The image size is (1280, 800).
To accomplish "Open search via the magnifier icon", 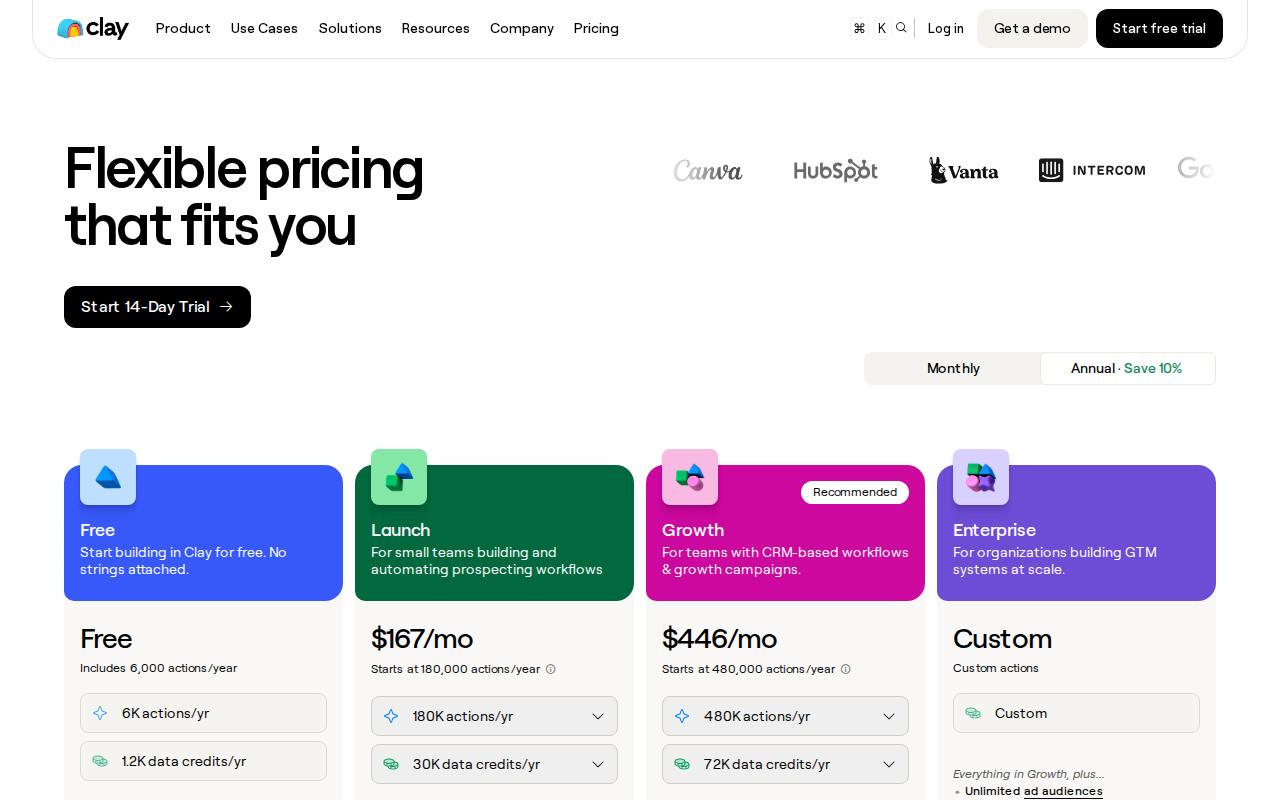I will point(901,28).
